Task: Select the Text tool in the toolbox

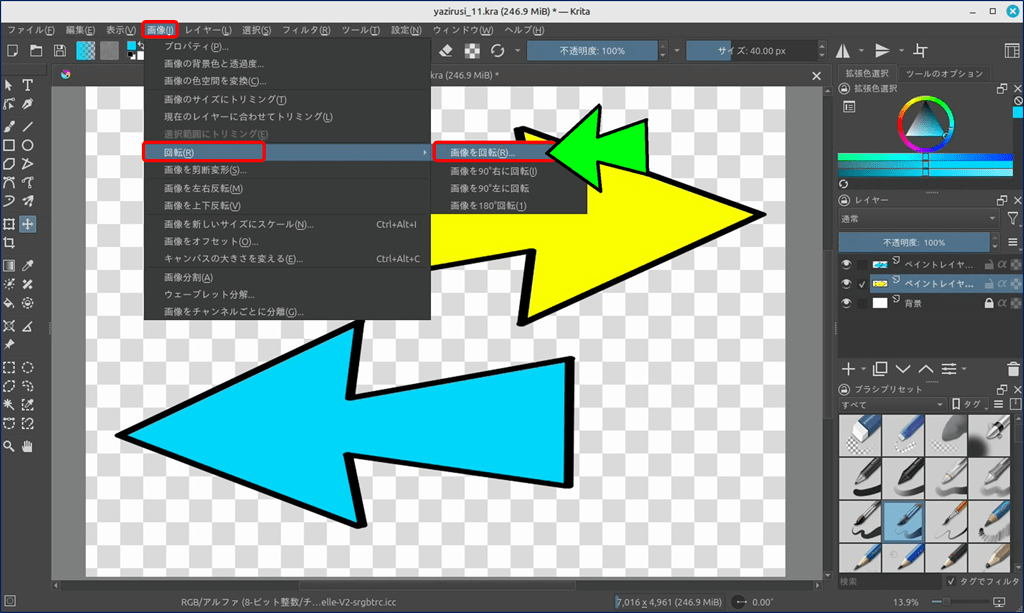Action: click(x=28, y=86)
